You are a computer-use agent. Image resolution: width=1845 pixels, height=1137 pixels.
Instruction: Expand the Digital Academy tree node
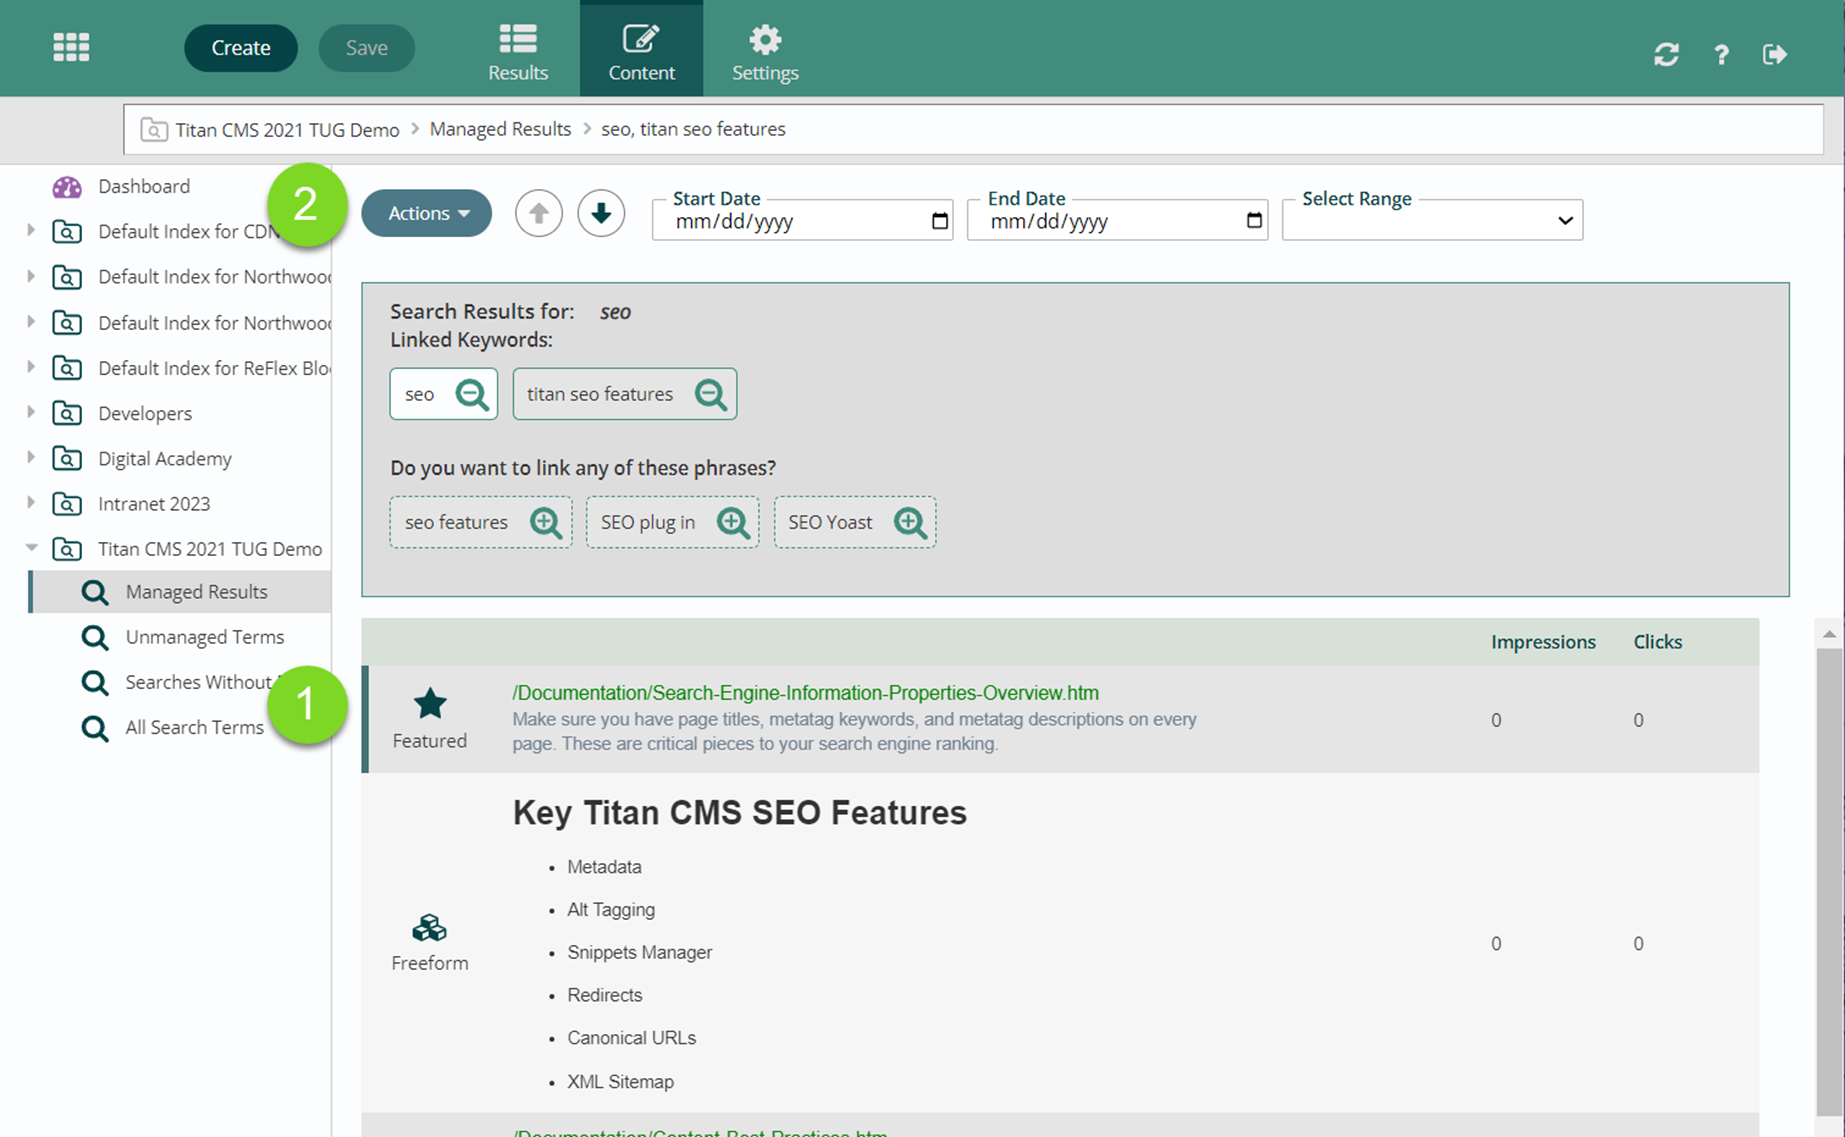[30, 457]
